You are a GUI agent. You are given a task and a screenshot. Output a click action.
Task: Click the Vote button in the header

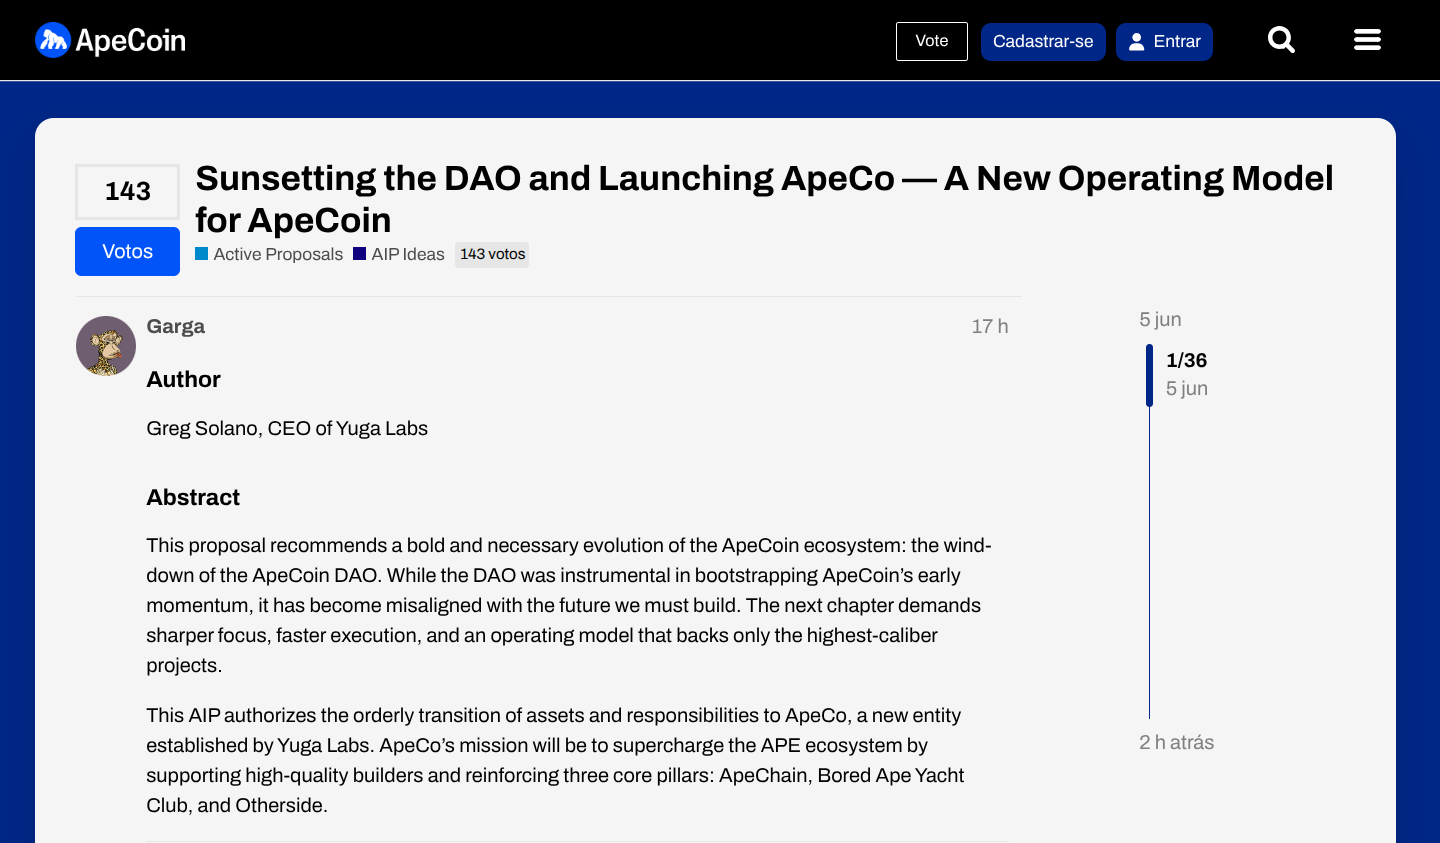[932, 41]
